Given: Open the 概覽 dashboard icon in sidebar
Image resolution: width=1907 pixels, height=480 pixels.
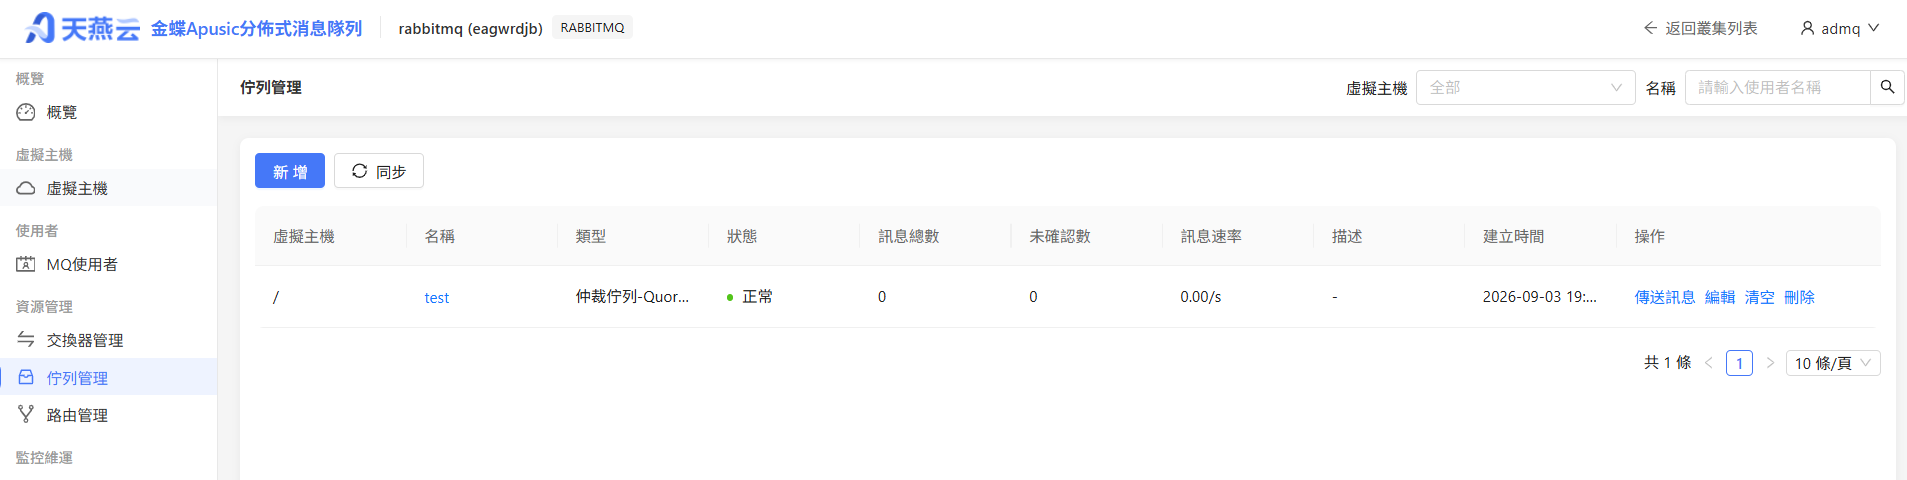Looking at the screenshot, I should [x=26, y=112].
